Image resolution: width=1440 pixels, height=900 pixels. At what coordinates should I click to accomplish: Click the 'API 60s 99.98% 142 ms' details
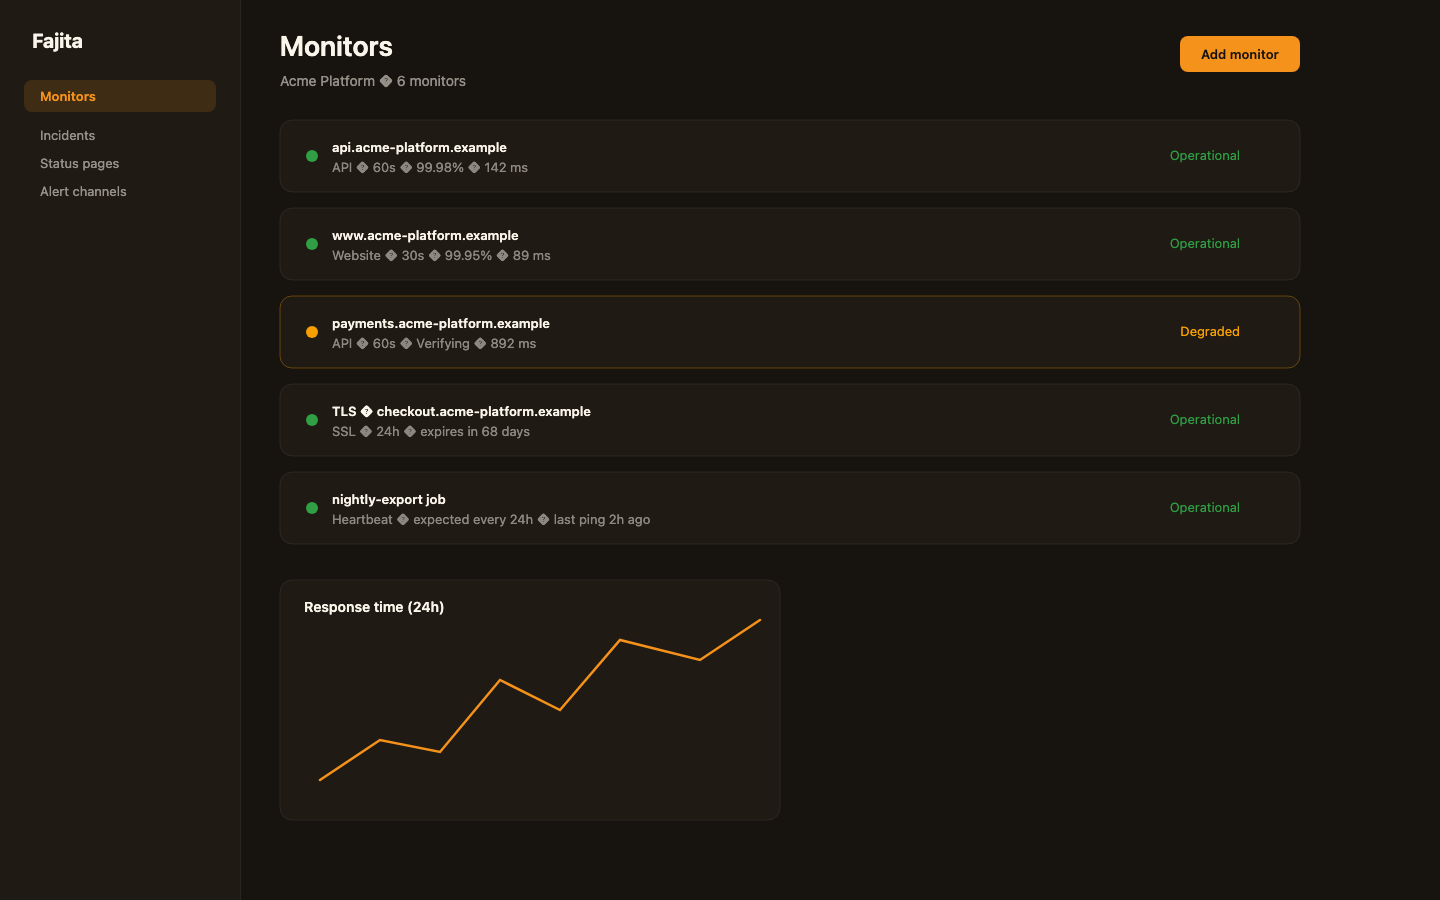tap(430, 168)
